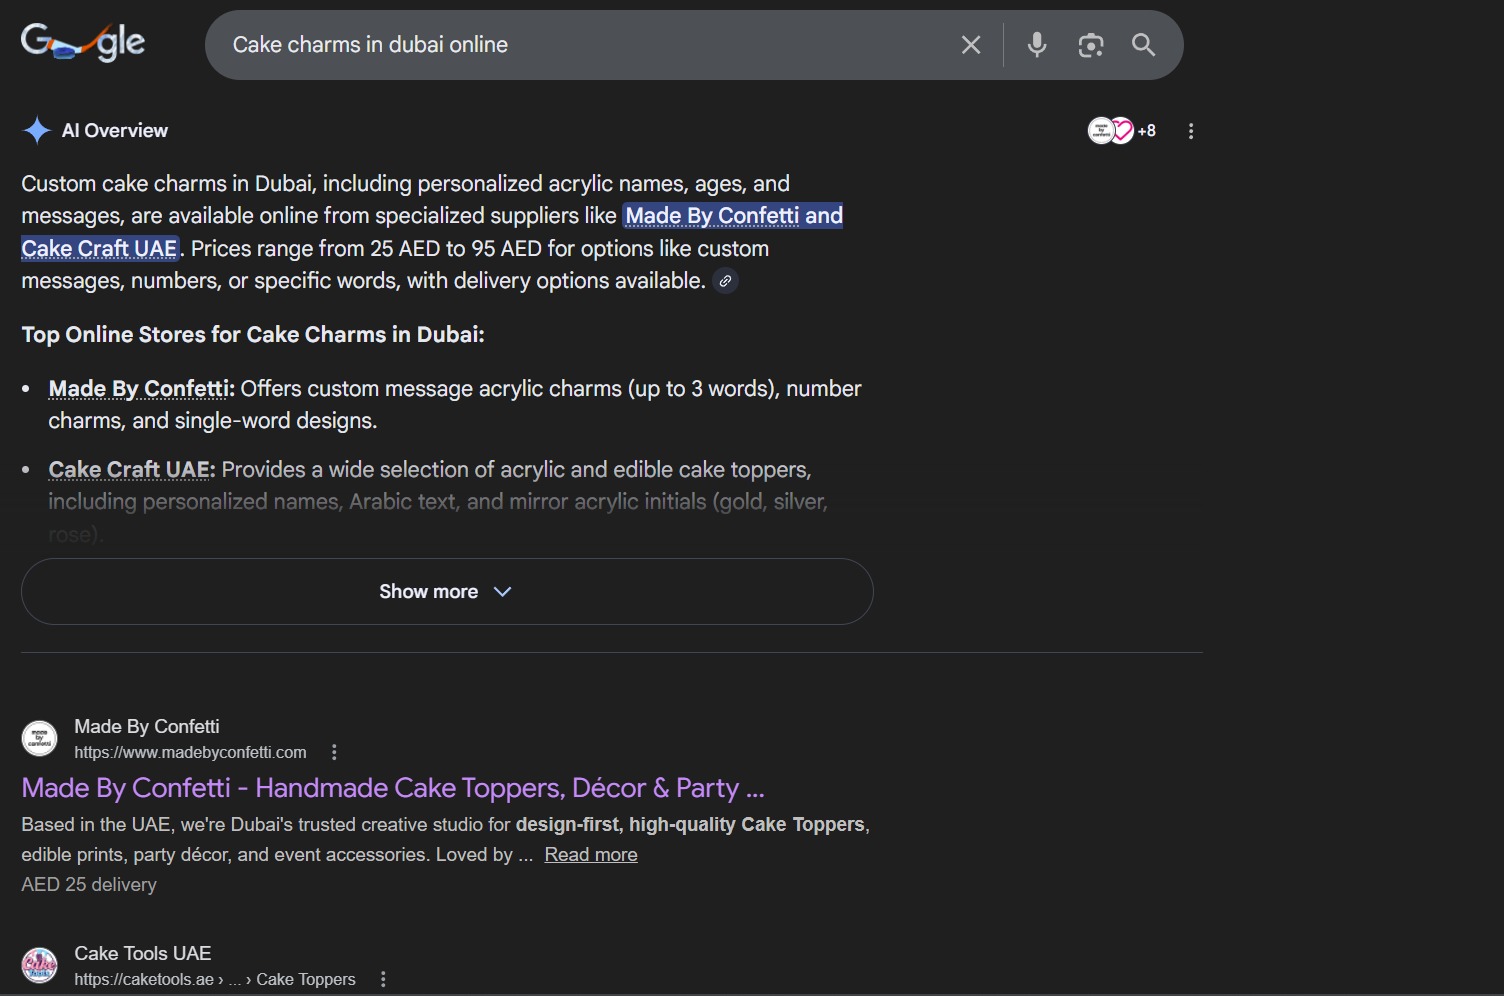Click the Cake Tools UAE favicon
This screenshot has width=1504, height=996.
point(40,966)
